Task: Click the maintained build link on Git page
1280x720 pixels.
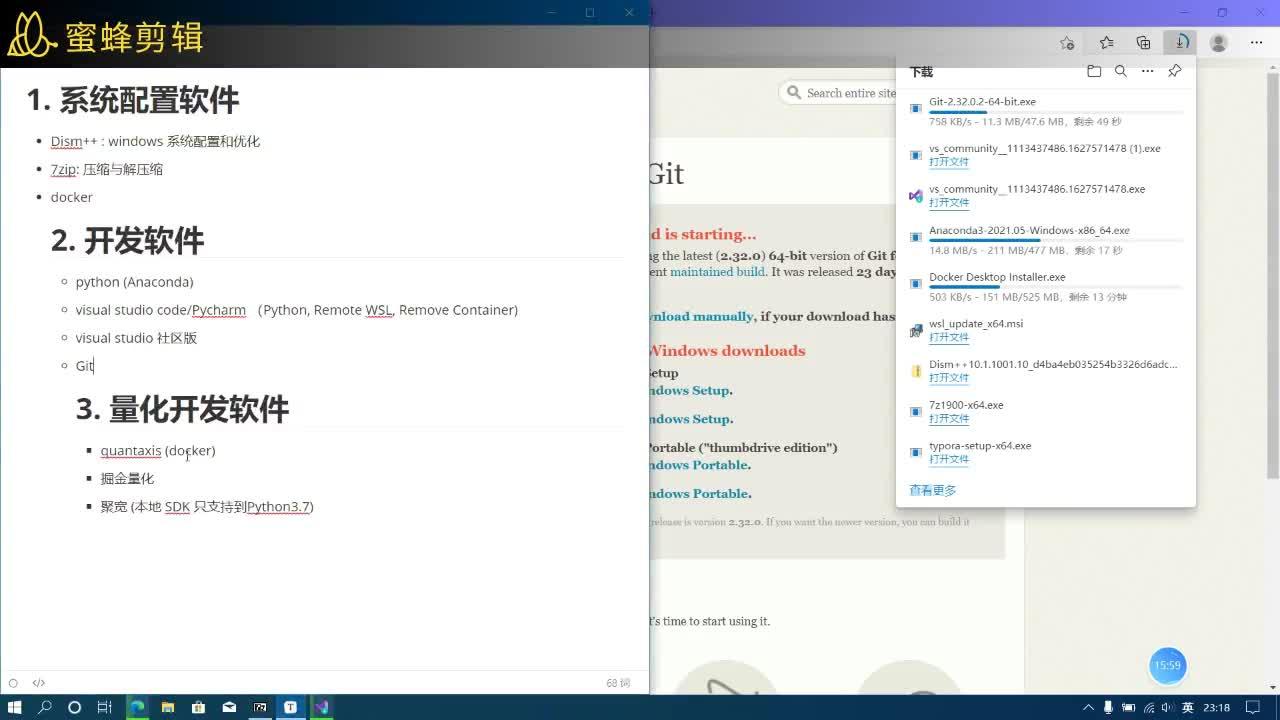Action: (x=718, y=272)
